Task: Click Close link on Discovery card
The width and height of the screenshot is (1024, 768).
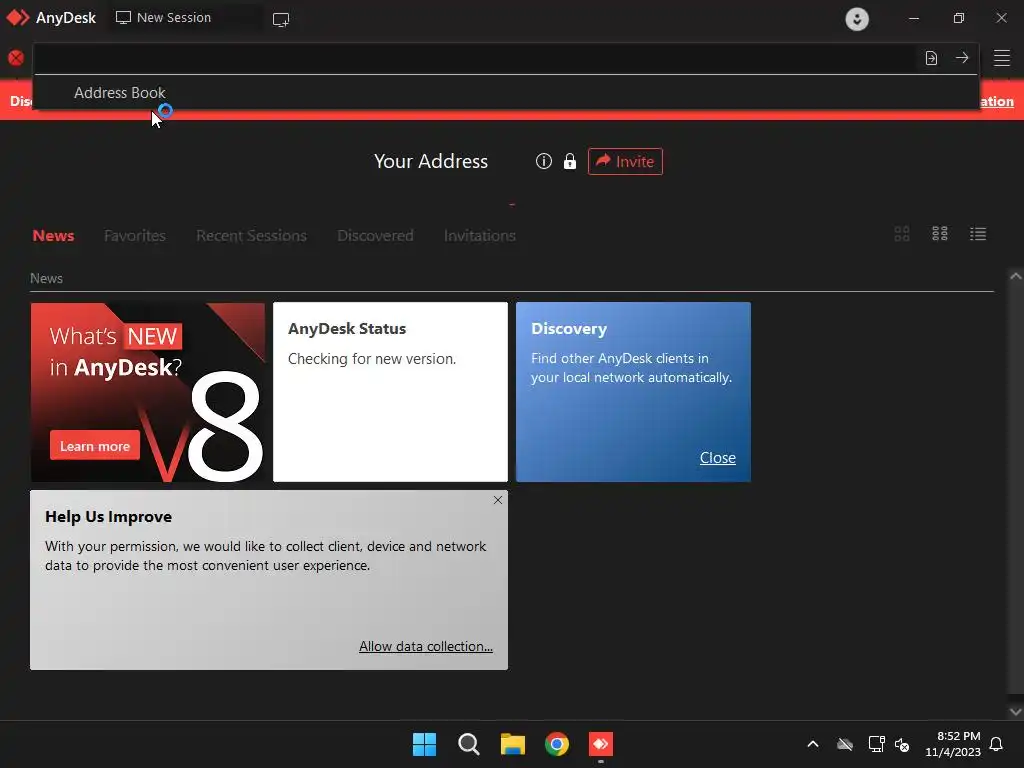Action: tap(718, 458)
